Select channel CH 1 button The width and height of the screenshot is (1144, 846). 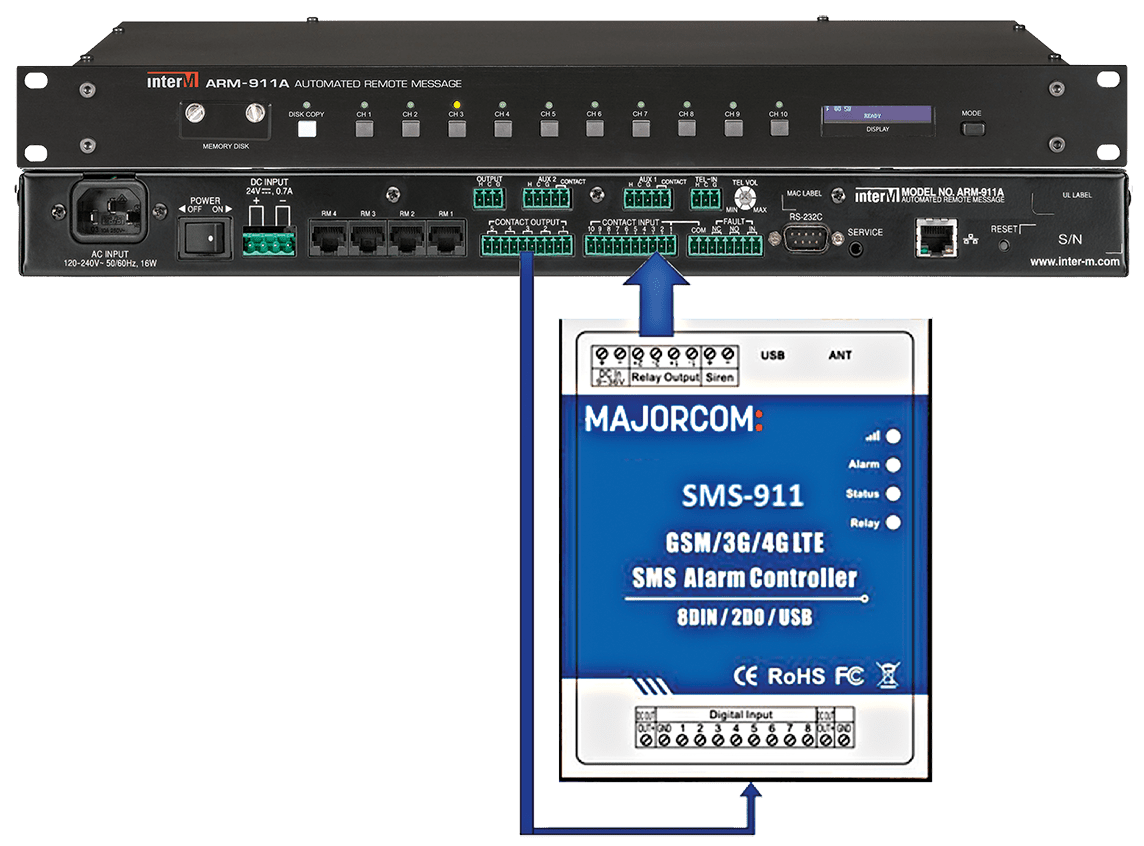(364, 128)
